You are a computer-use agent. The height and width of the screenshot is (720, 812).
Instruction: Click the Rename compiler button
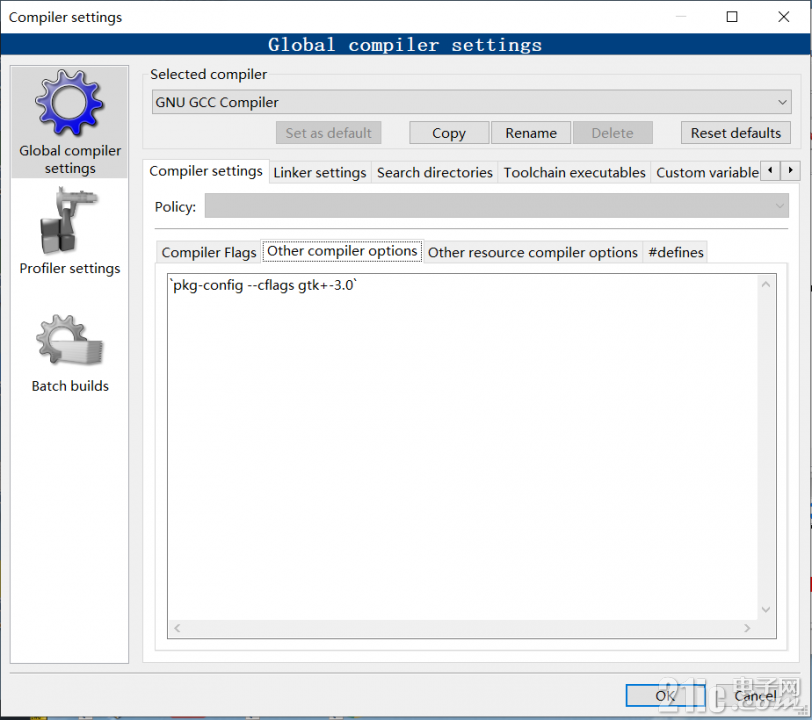[x=531, y=133]
